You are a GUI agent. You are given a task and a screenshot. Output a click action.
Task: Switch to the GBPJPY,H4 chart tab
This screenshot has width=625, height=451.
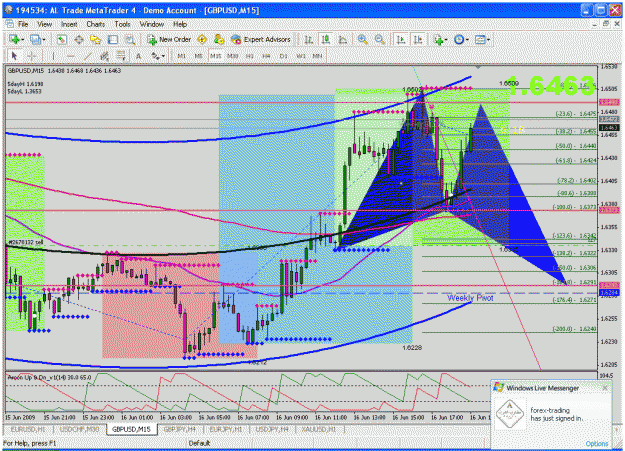(180, 429)
